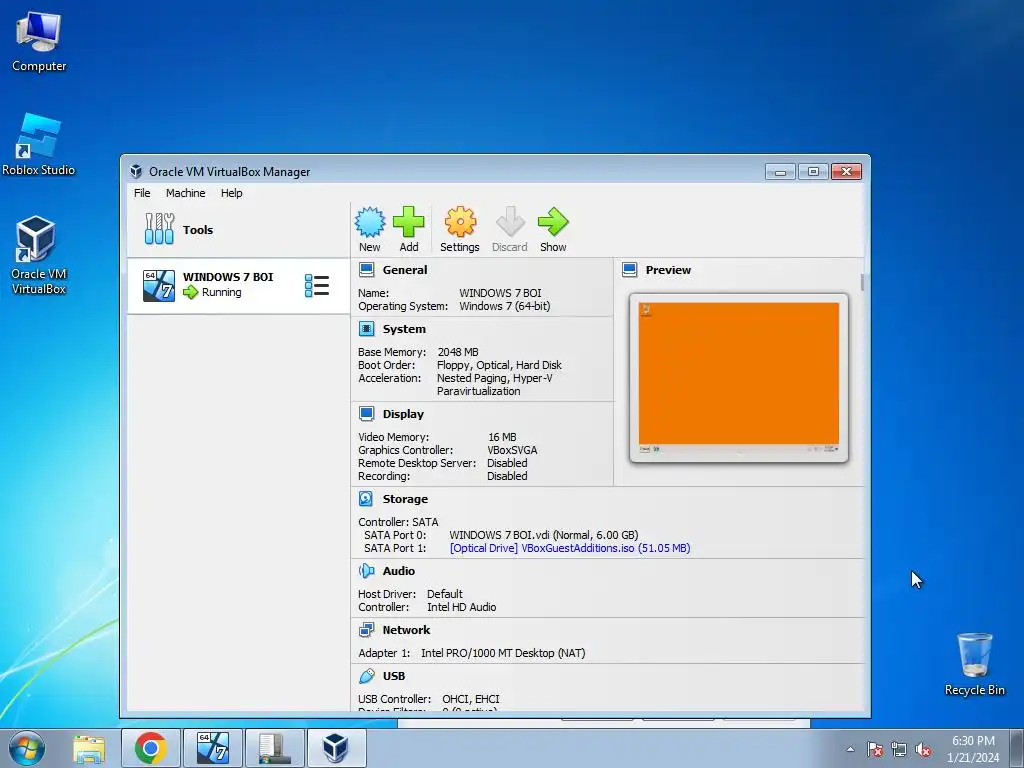1024x768 pixels.
Task: Click the Windows 7 (64-bit) operating system value
Action: (504, 306)
